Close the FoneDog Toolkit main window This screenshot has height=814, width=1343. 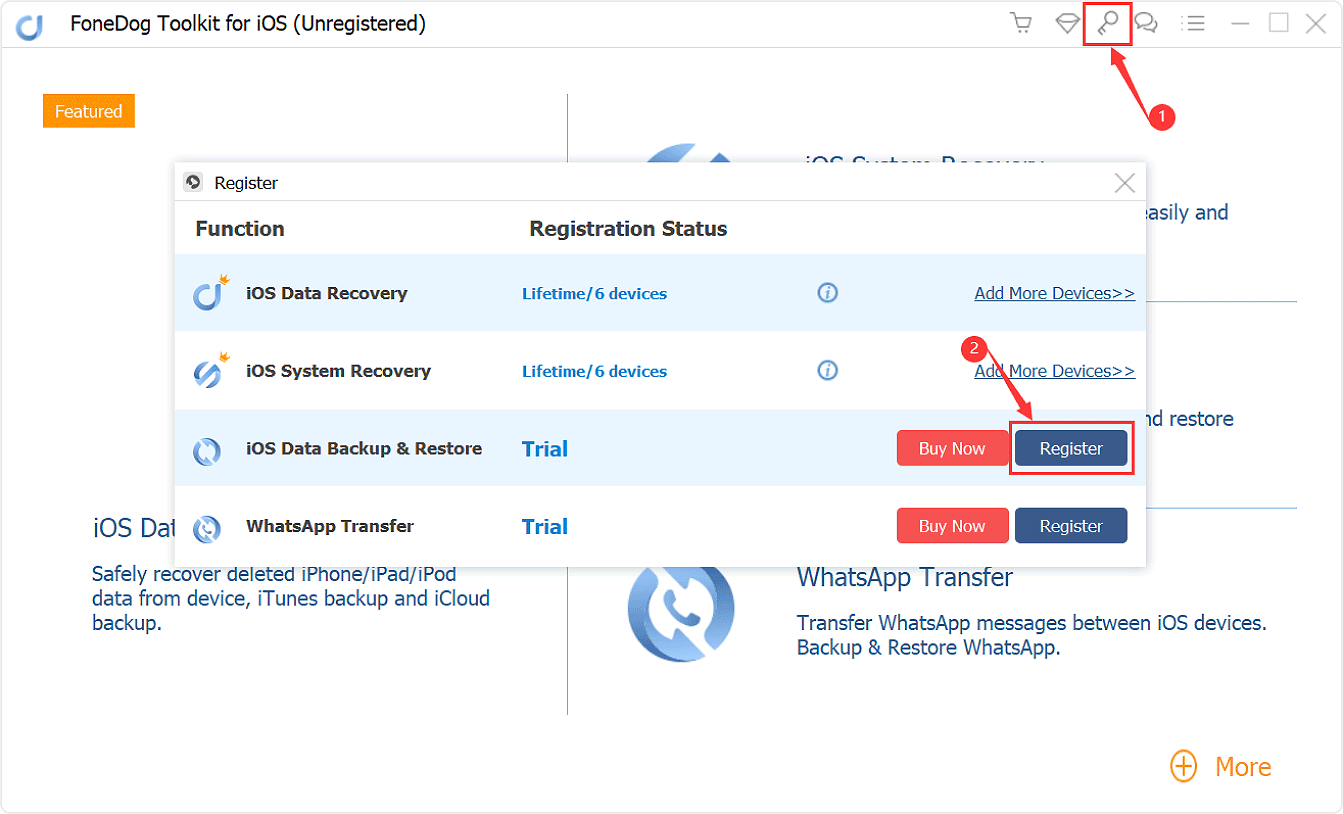(x=1316, y=24)
